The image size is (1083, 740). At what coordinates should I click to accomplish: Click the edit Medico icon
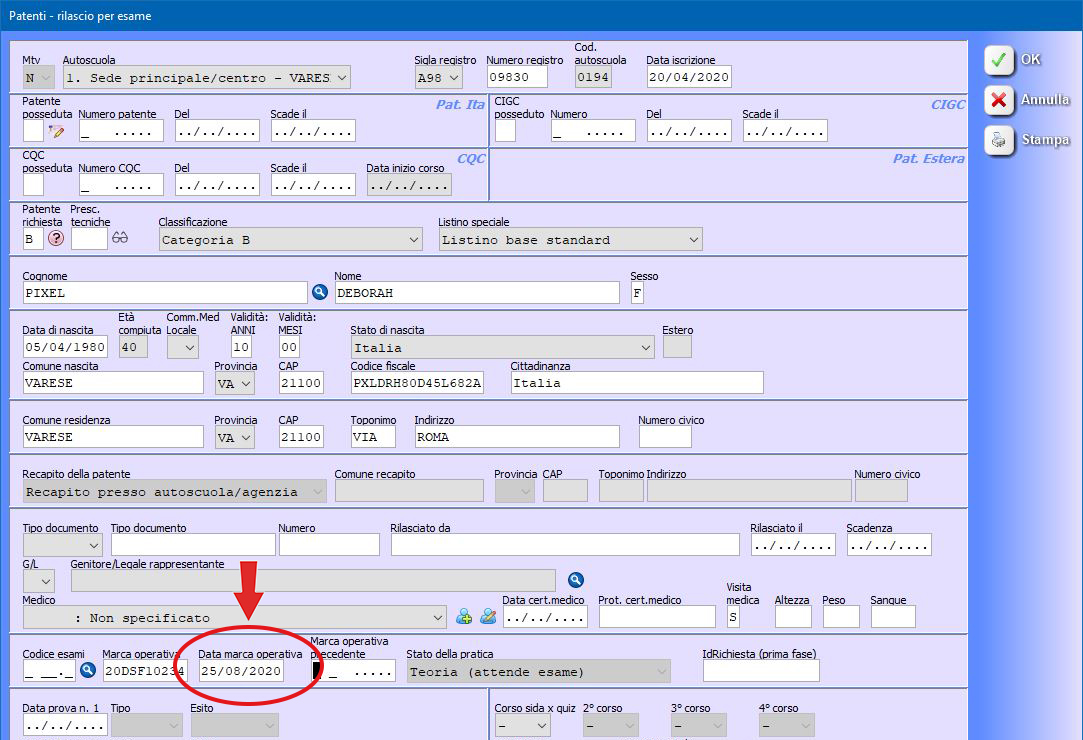(488, 617)
